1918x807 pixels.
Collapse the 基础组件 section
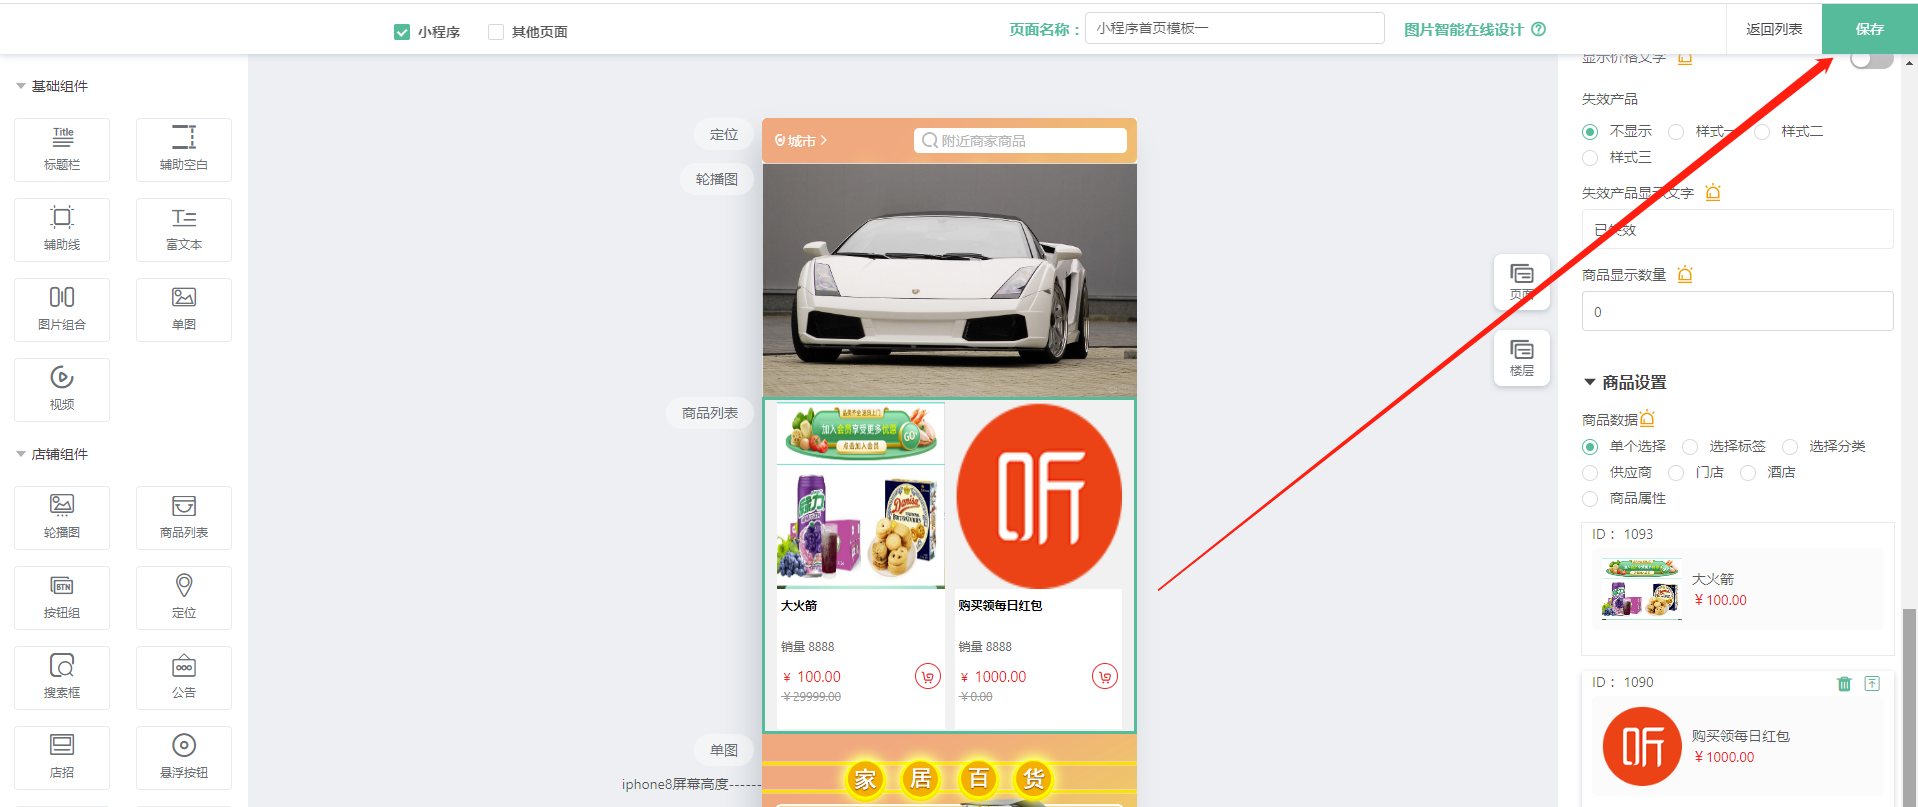point(21,86)
